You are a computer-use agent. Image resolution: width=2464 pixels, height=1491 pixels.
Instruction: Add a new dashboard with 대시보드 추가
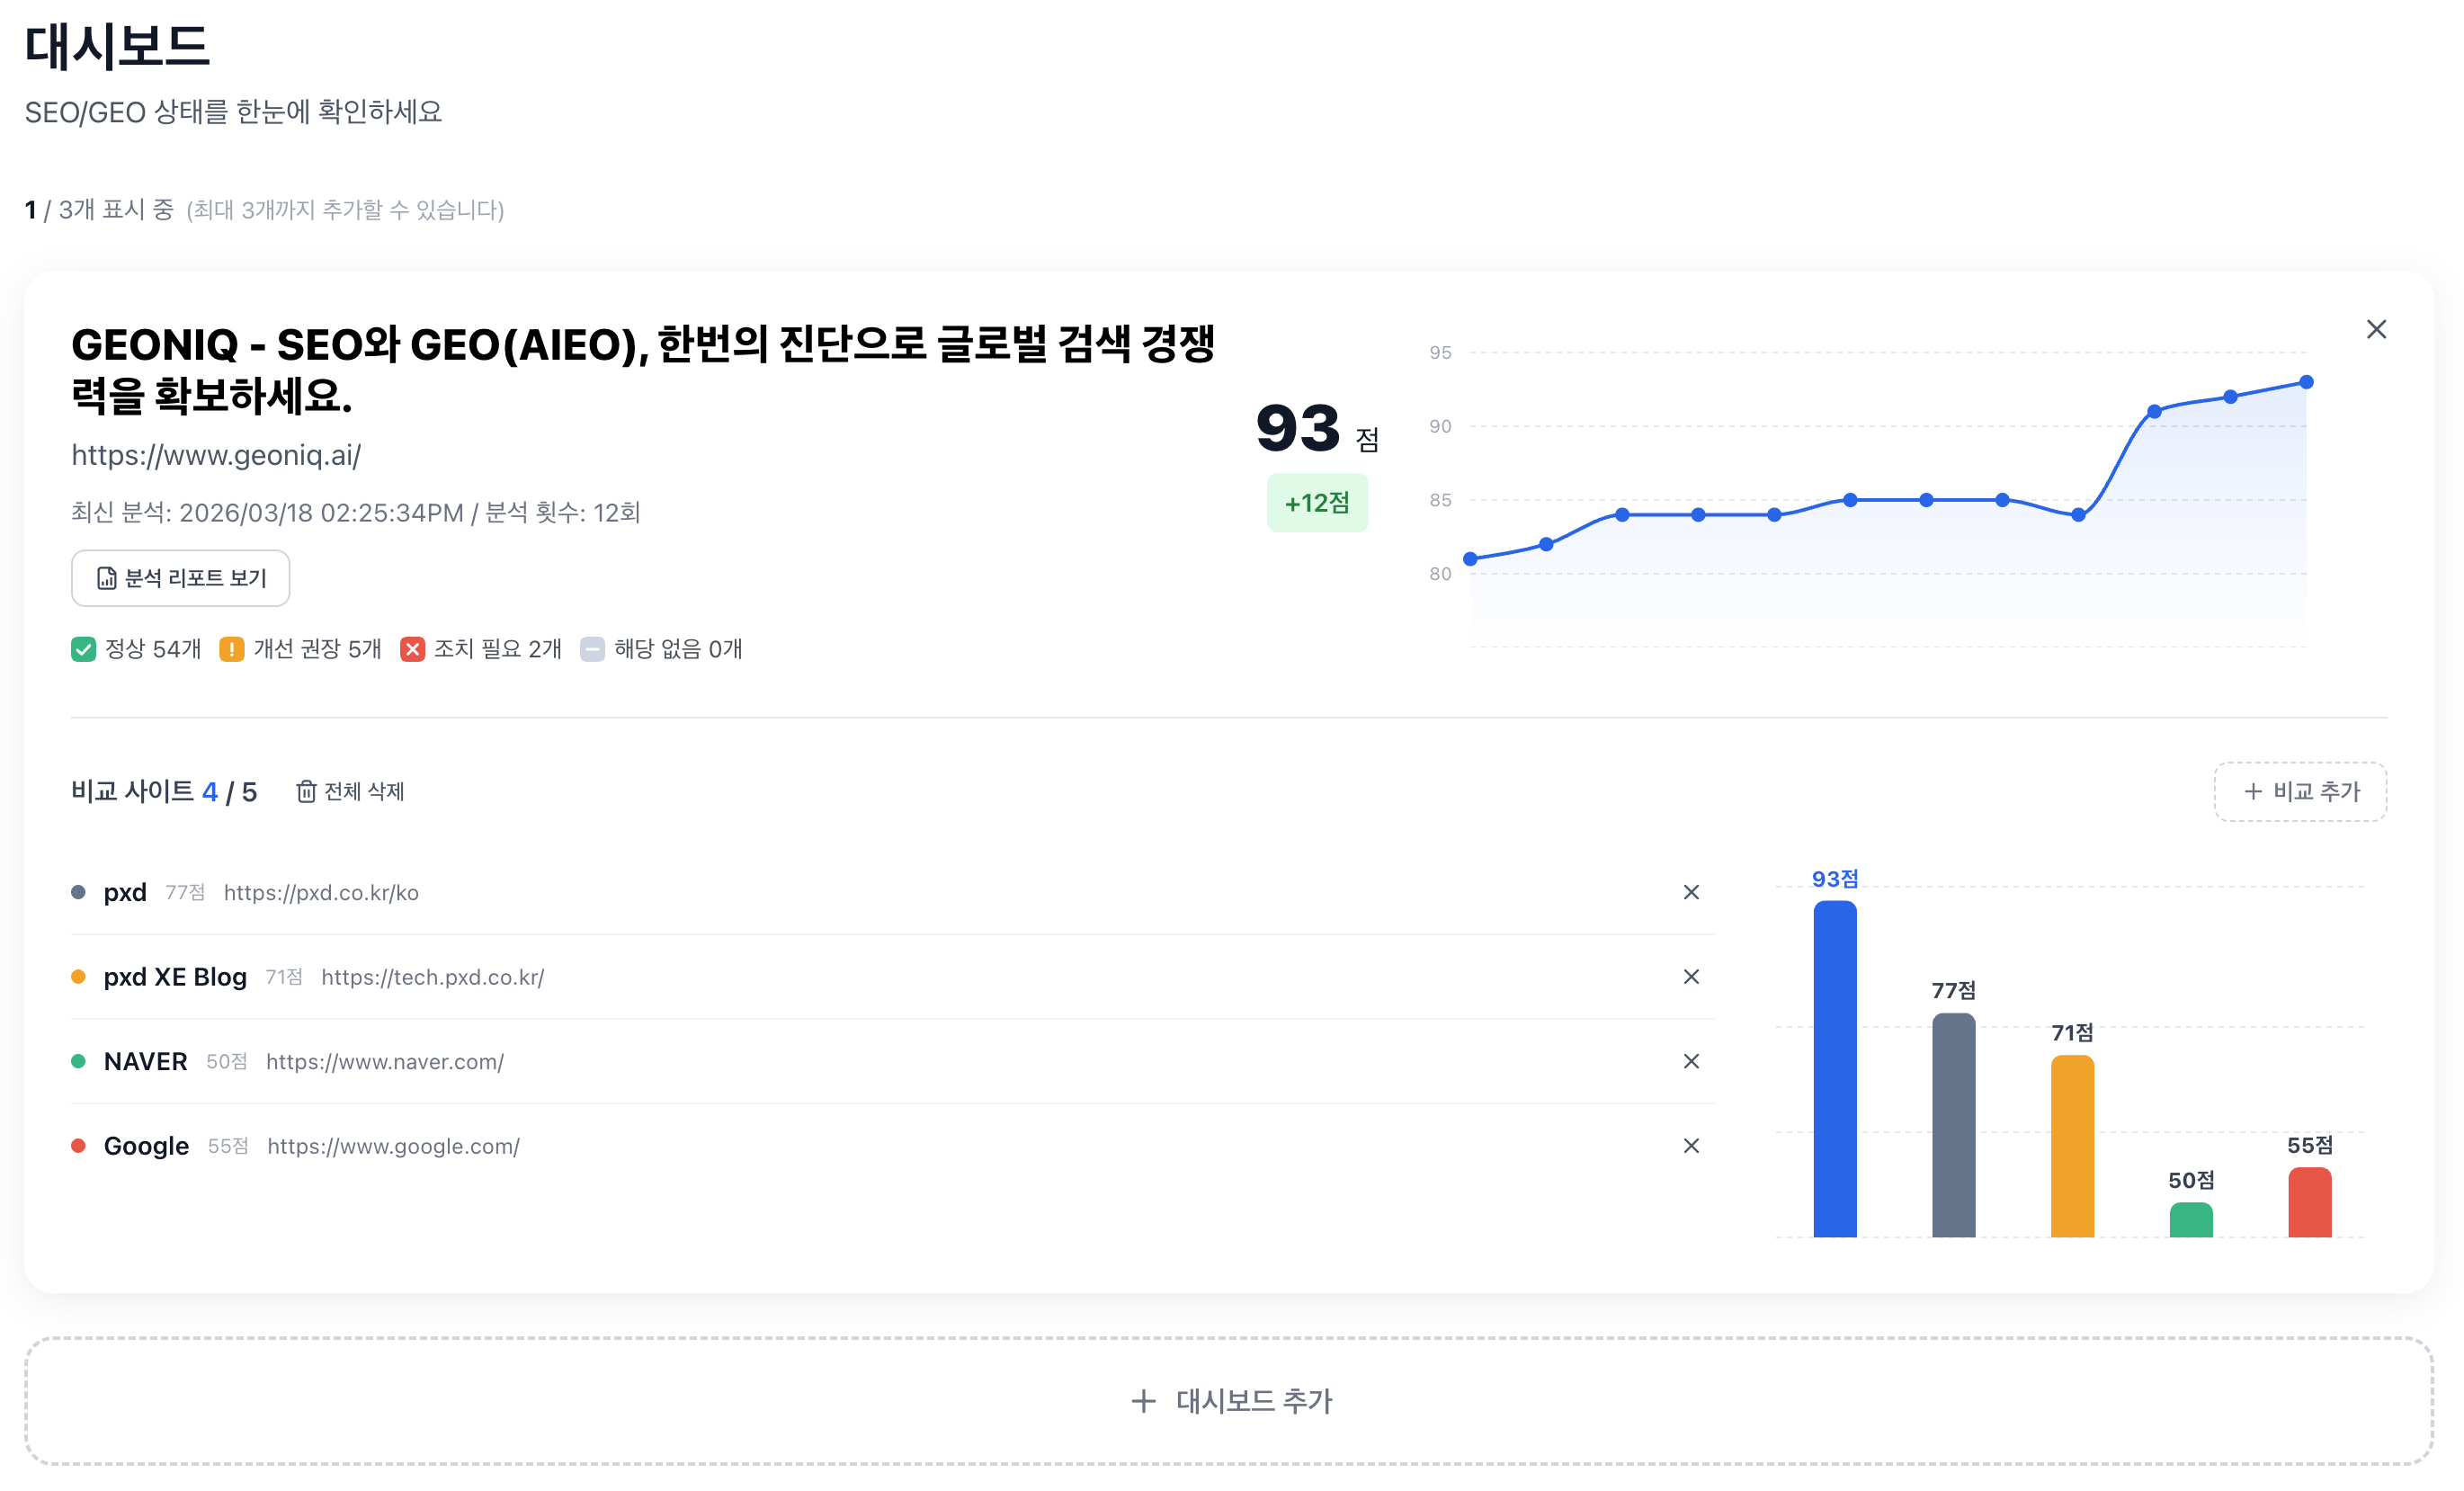(1229, 1401)
